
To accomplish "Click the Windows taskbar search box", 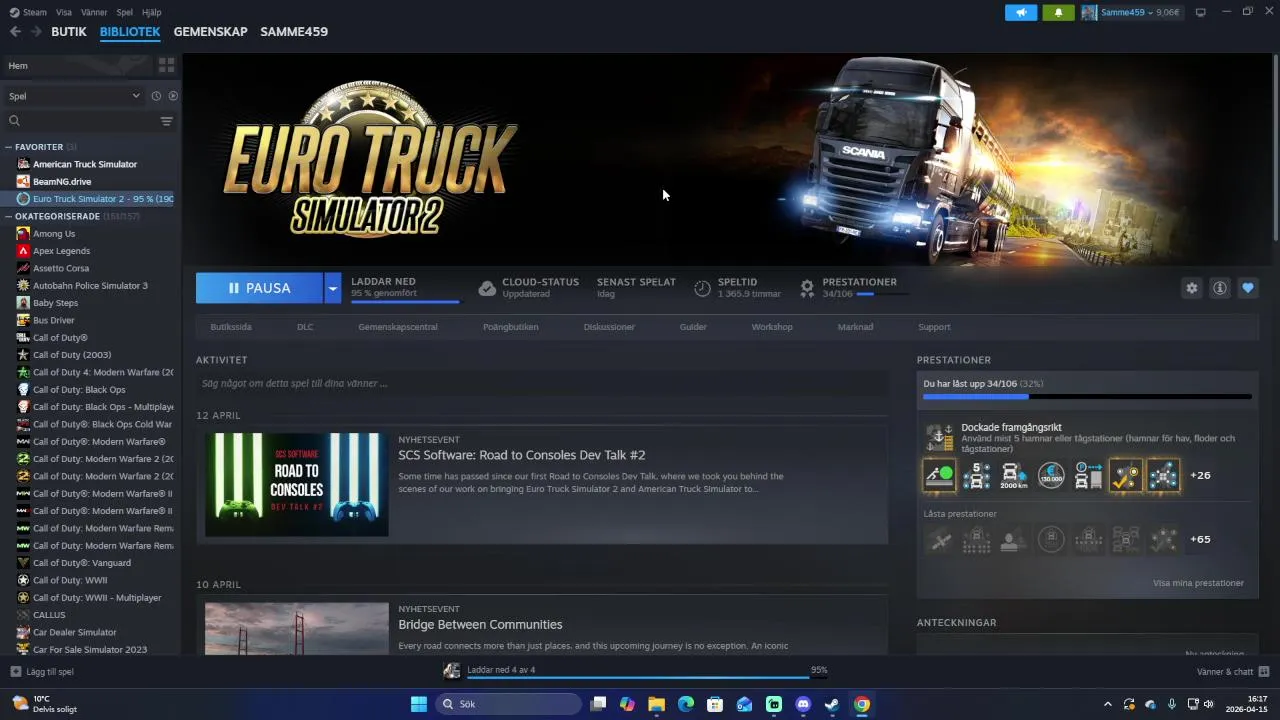I will click(x=507, y=704).
